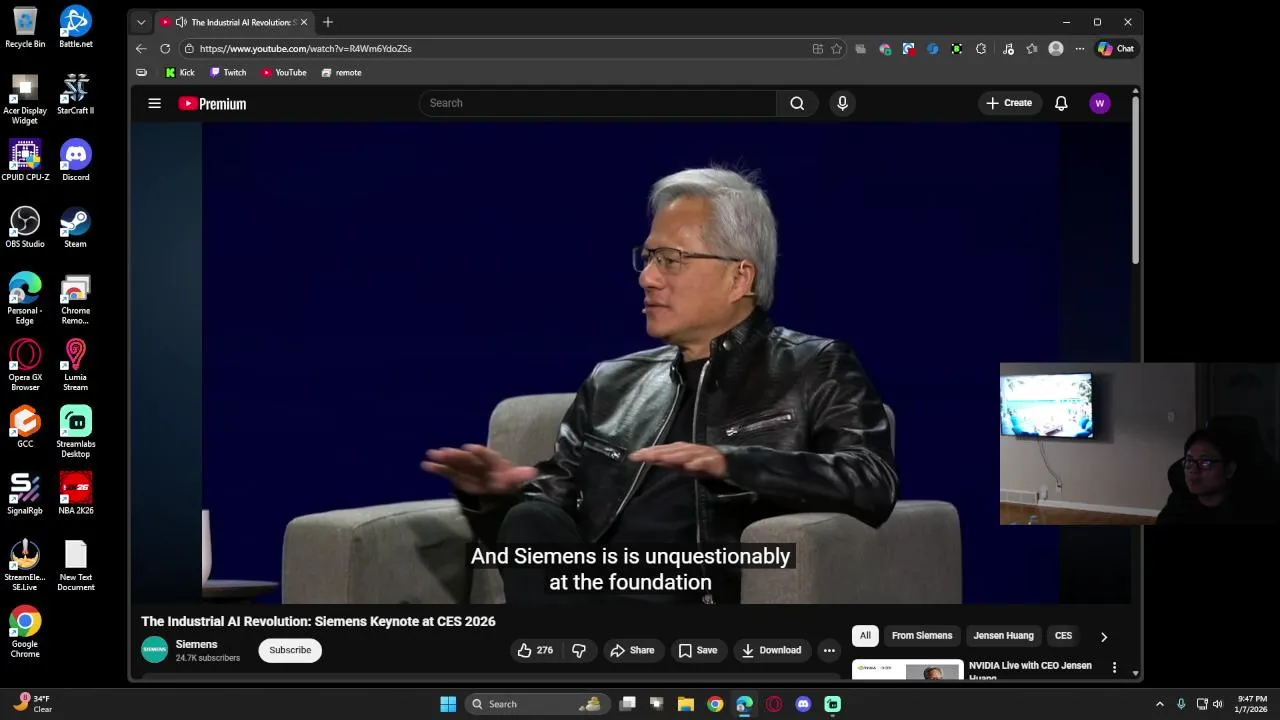Click the YouTube search magnifier button
Image resolution: width=1280 pixels, height=720 pixels.
[x=797, y=103]
